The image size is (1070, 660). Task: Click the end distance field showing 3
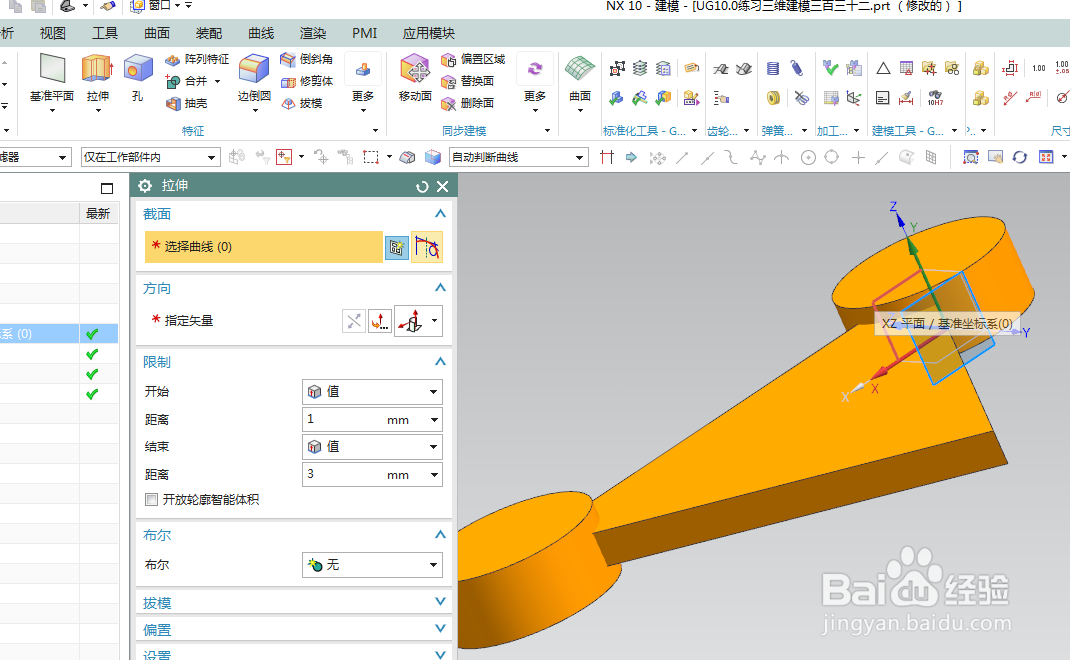pos(341,474)
